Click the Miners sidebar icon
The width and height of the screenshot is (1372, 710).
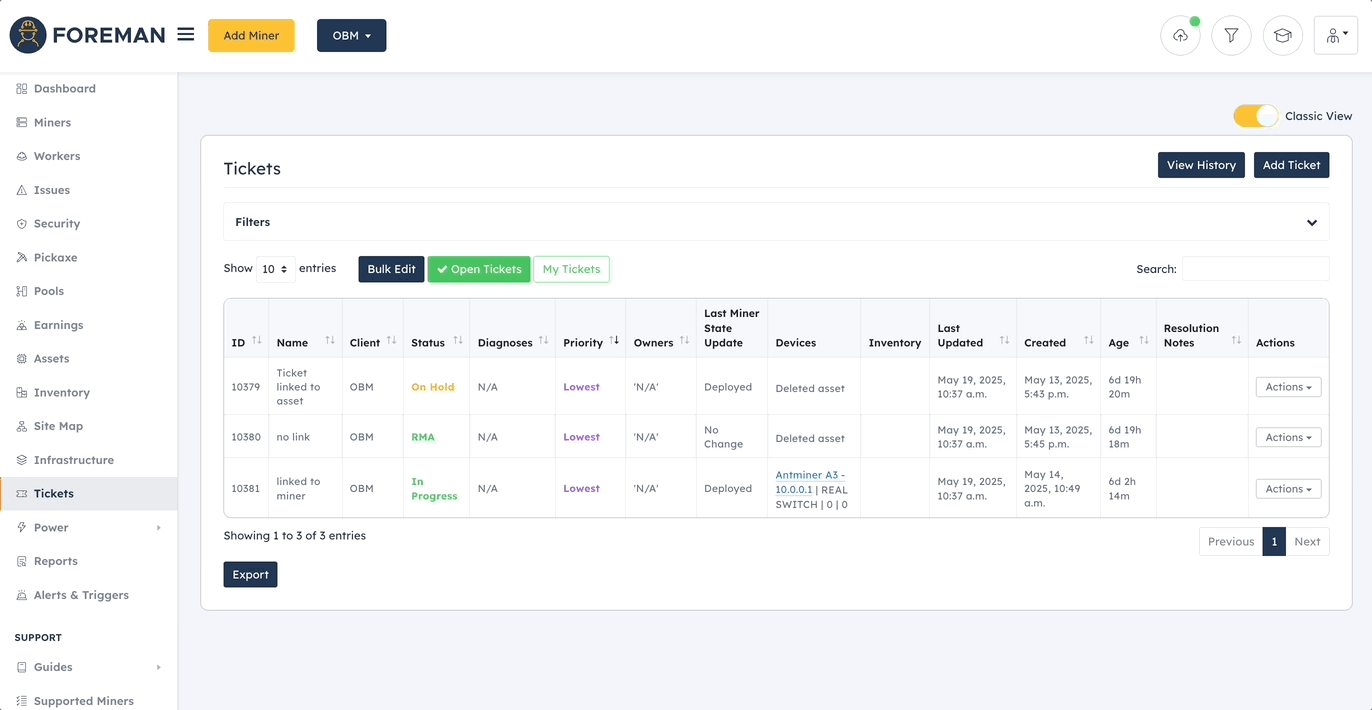22,123
